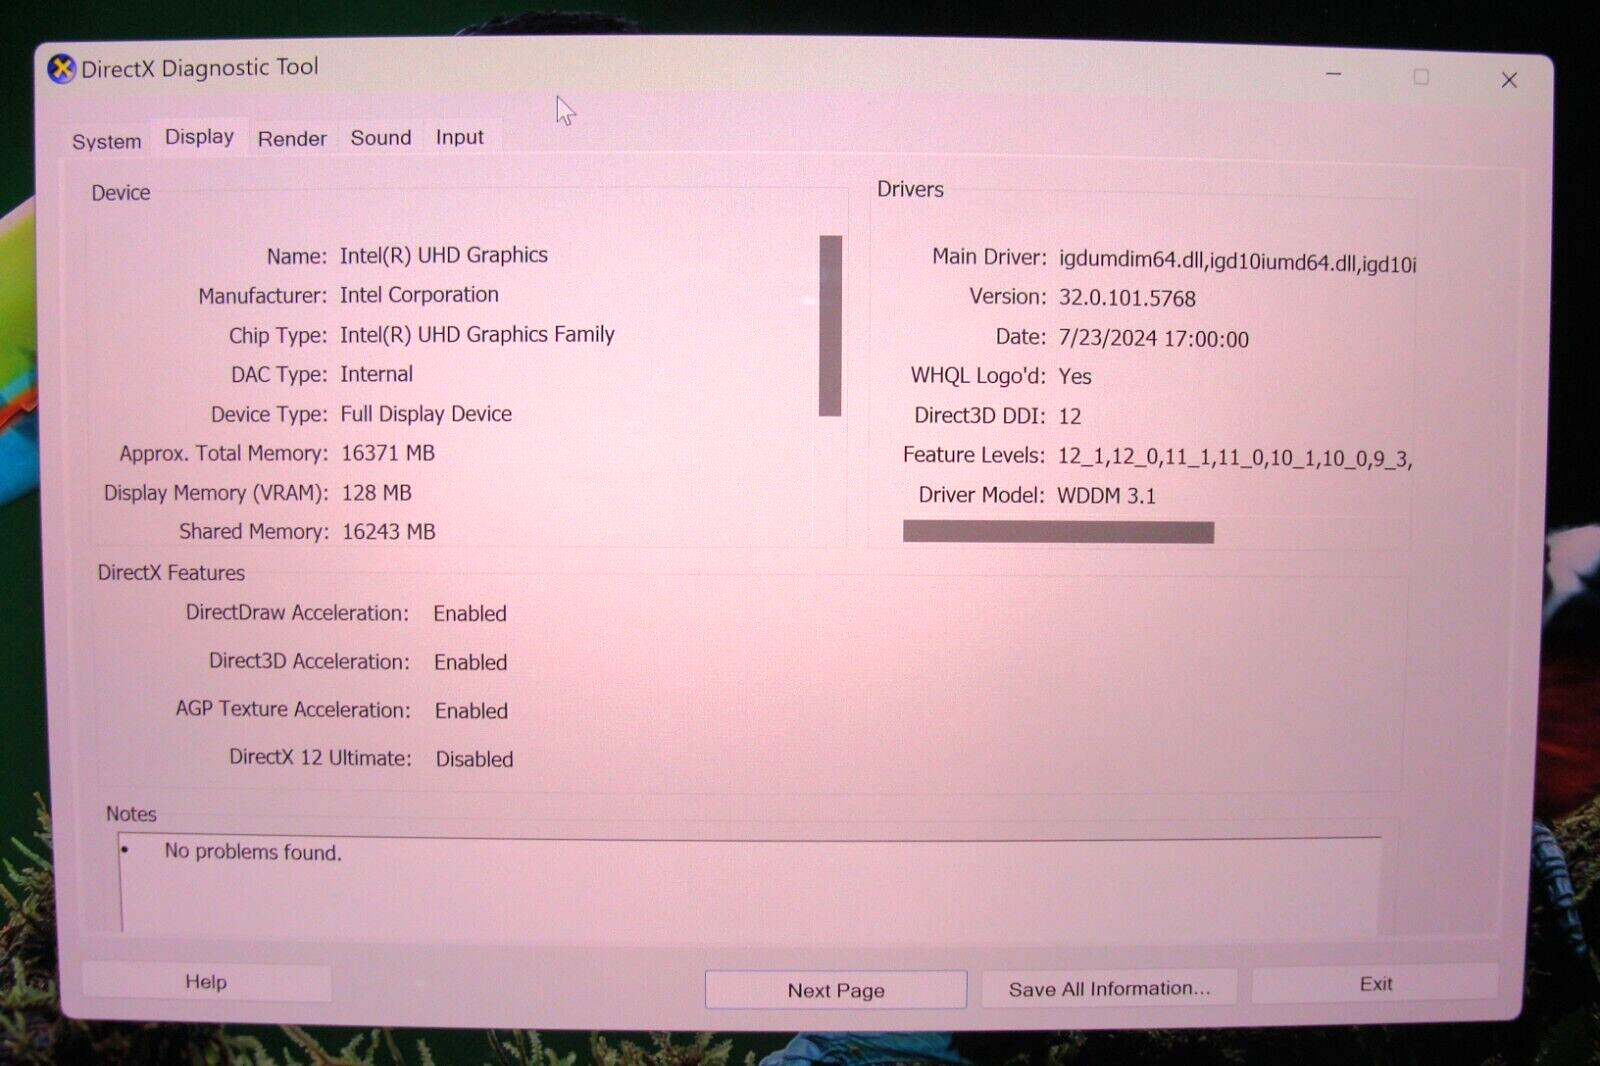Screen dimensions: 1600x1066
Task: Click the DirectX Diagnostic Tool title icon
Action: pos(62,69)
